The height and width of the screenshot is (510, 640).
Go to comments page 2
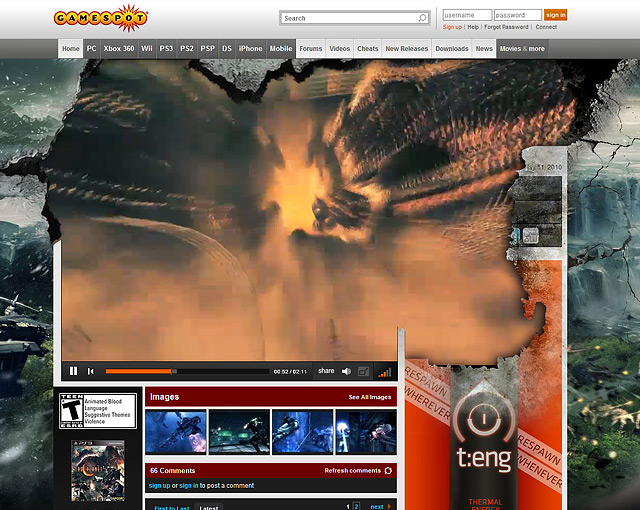pos(356,506)
